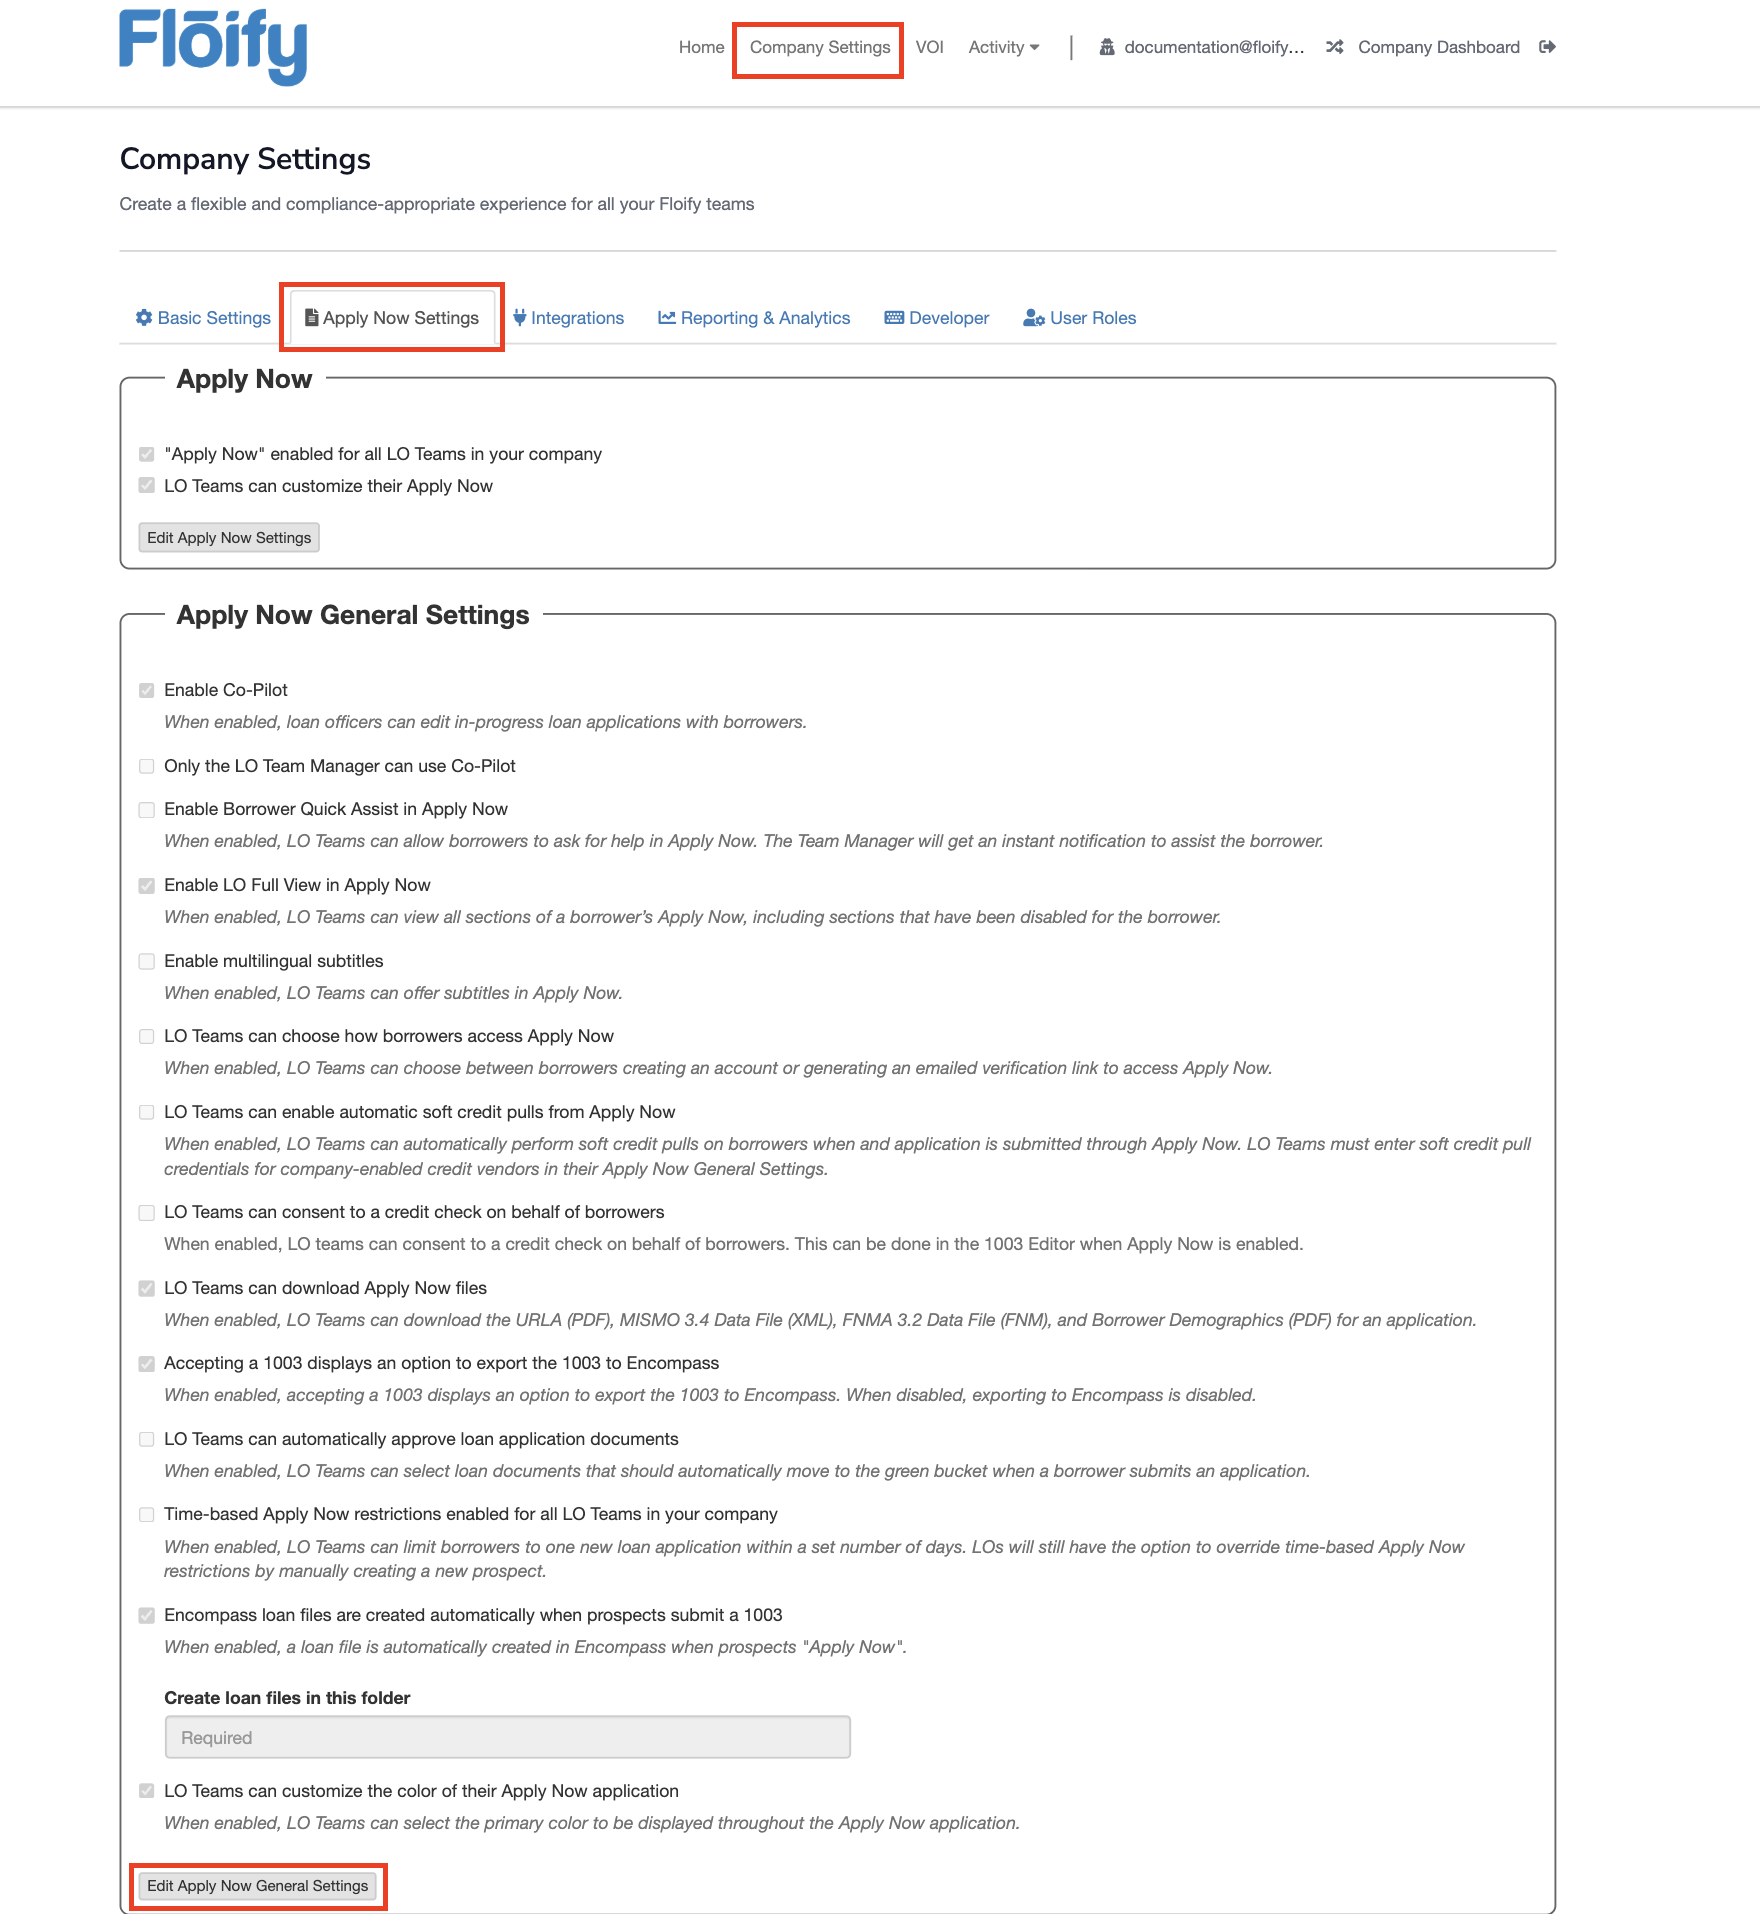Open Company Settings in the top navigation

click(x=819, y=47)
